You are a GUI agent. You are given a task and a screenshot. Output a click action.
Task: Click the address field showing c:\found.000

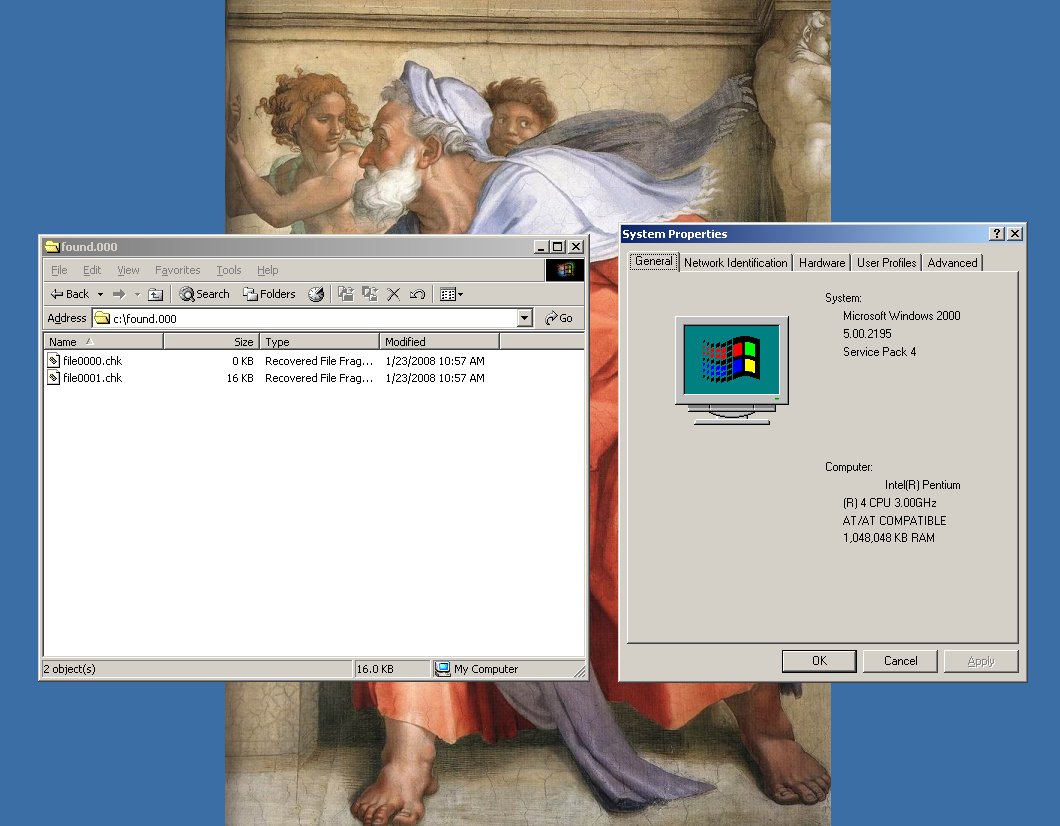click(310, 318)
